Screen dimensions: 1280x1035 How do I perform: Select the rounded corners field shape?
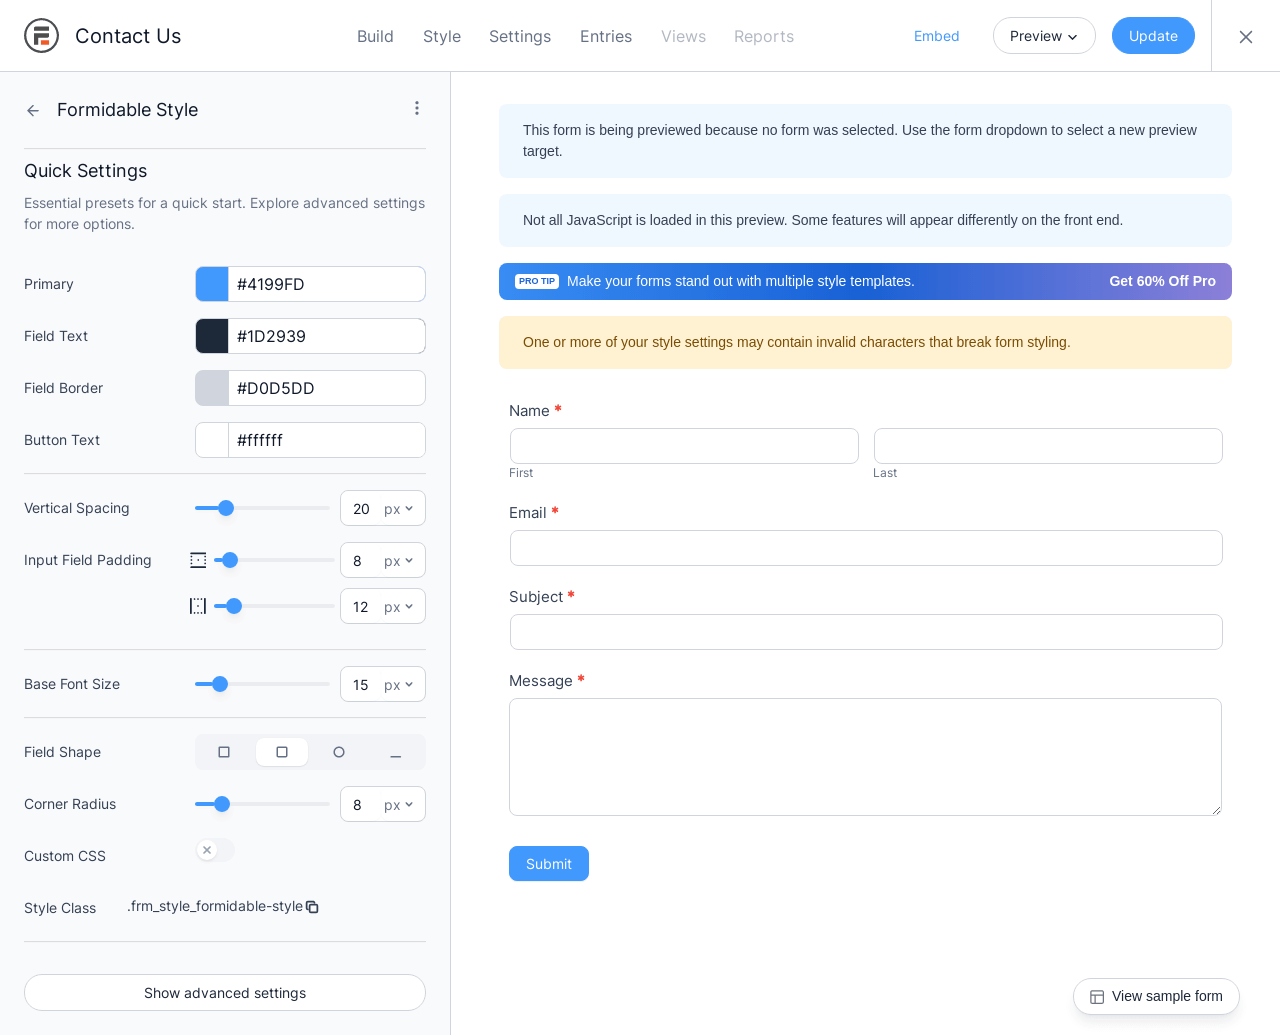coord(282,752)
